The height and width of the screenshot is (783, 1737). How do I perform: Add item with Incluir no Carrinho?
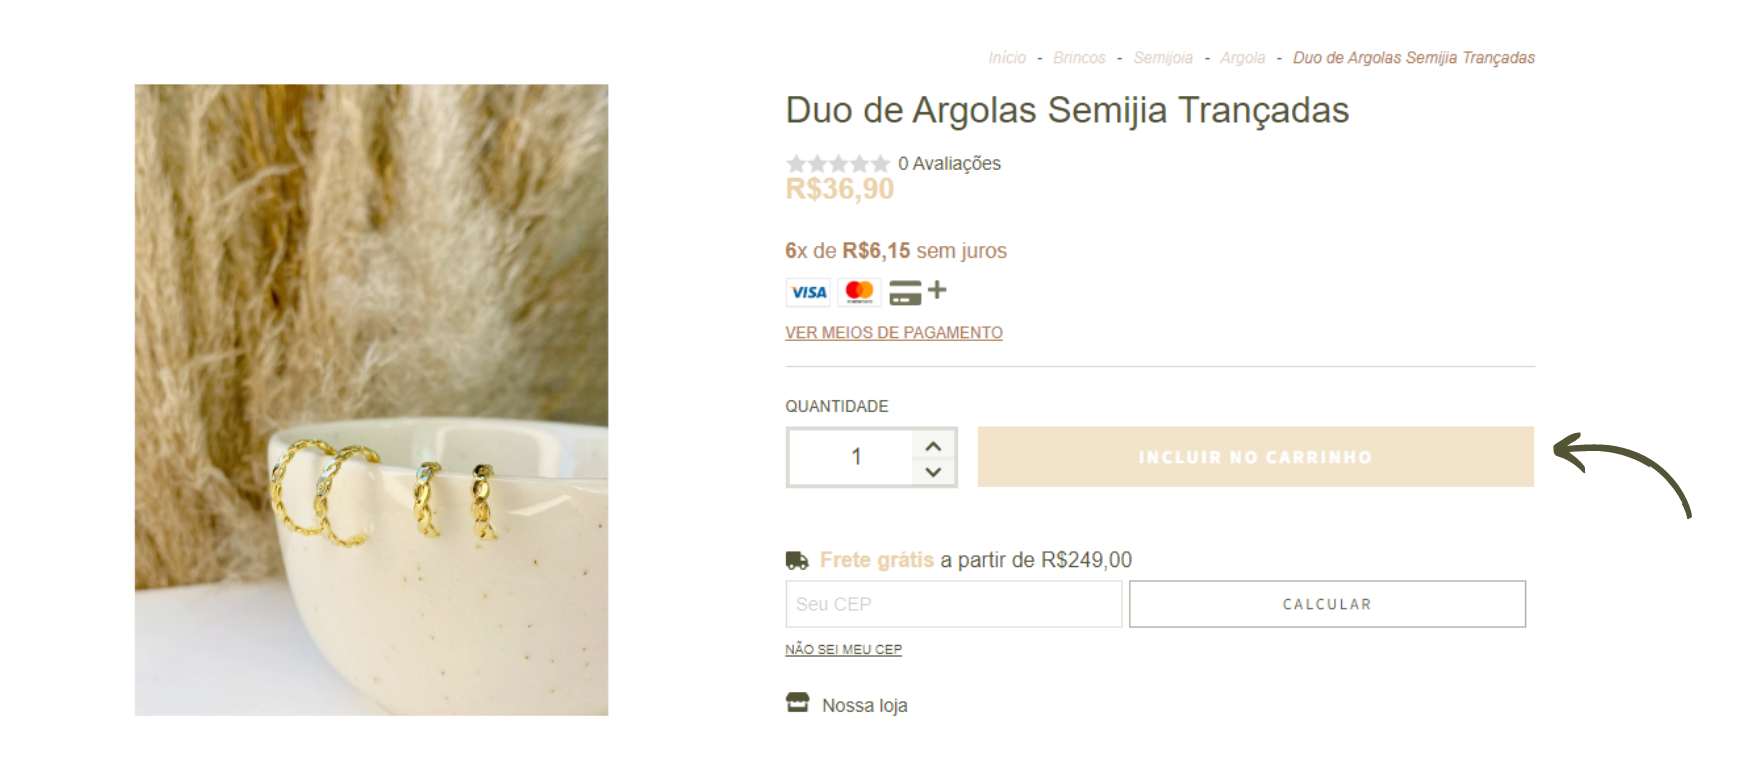pyautogui.click(x=1255, y=457)
